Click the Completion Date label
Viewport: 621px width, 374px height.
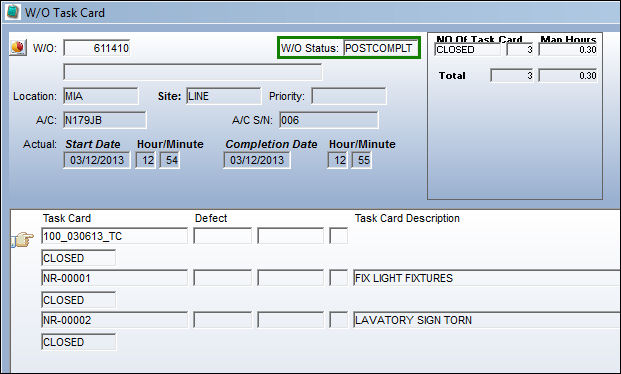click(271, 144)
